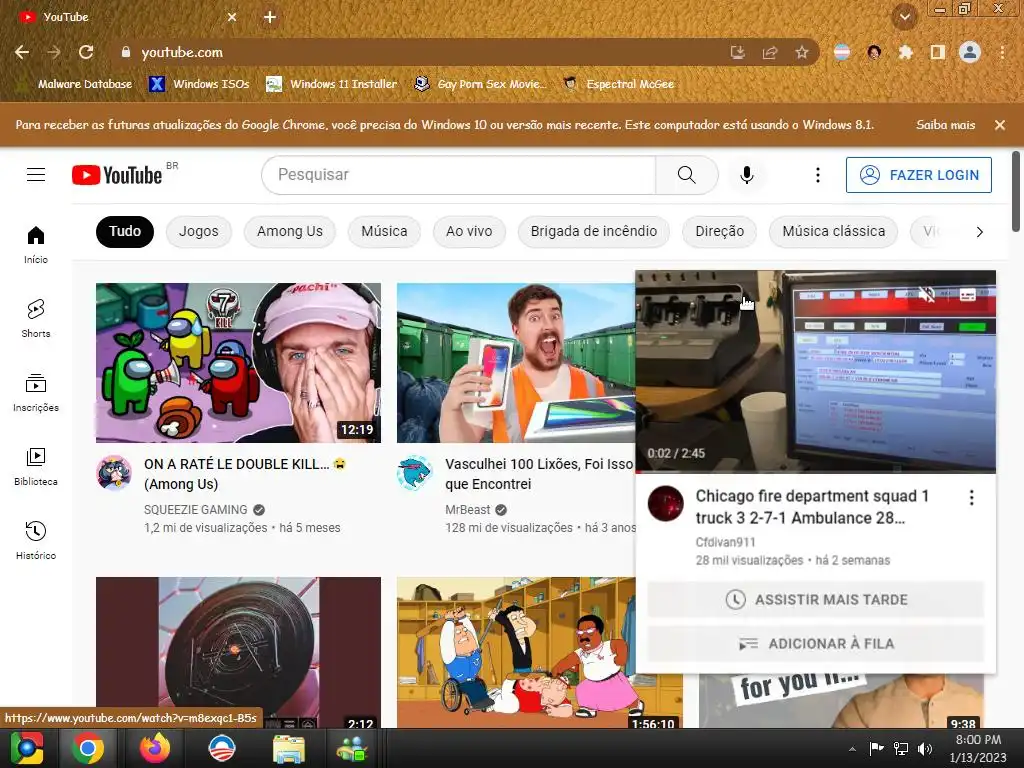Open the SQUEEZIE GAMING channel name

196,509
